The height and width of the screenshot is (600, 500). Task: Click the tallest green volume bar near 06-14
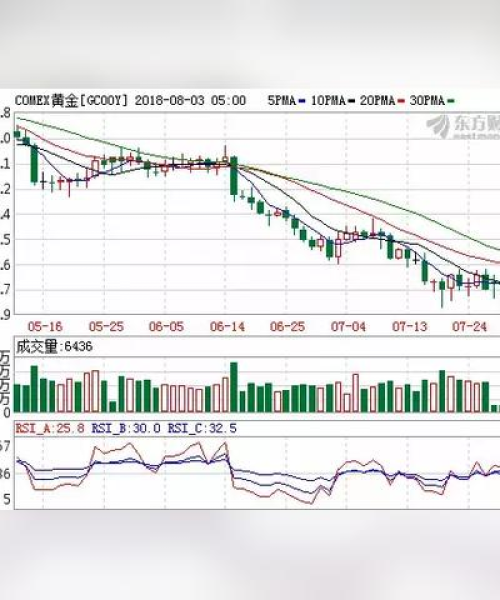click(x=234, y=387)
